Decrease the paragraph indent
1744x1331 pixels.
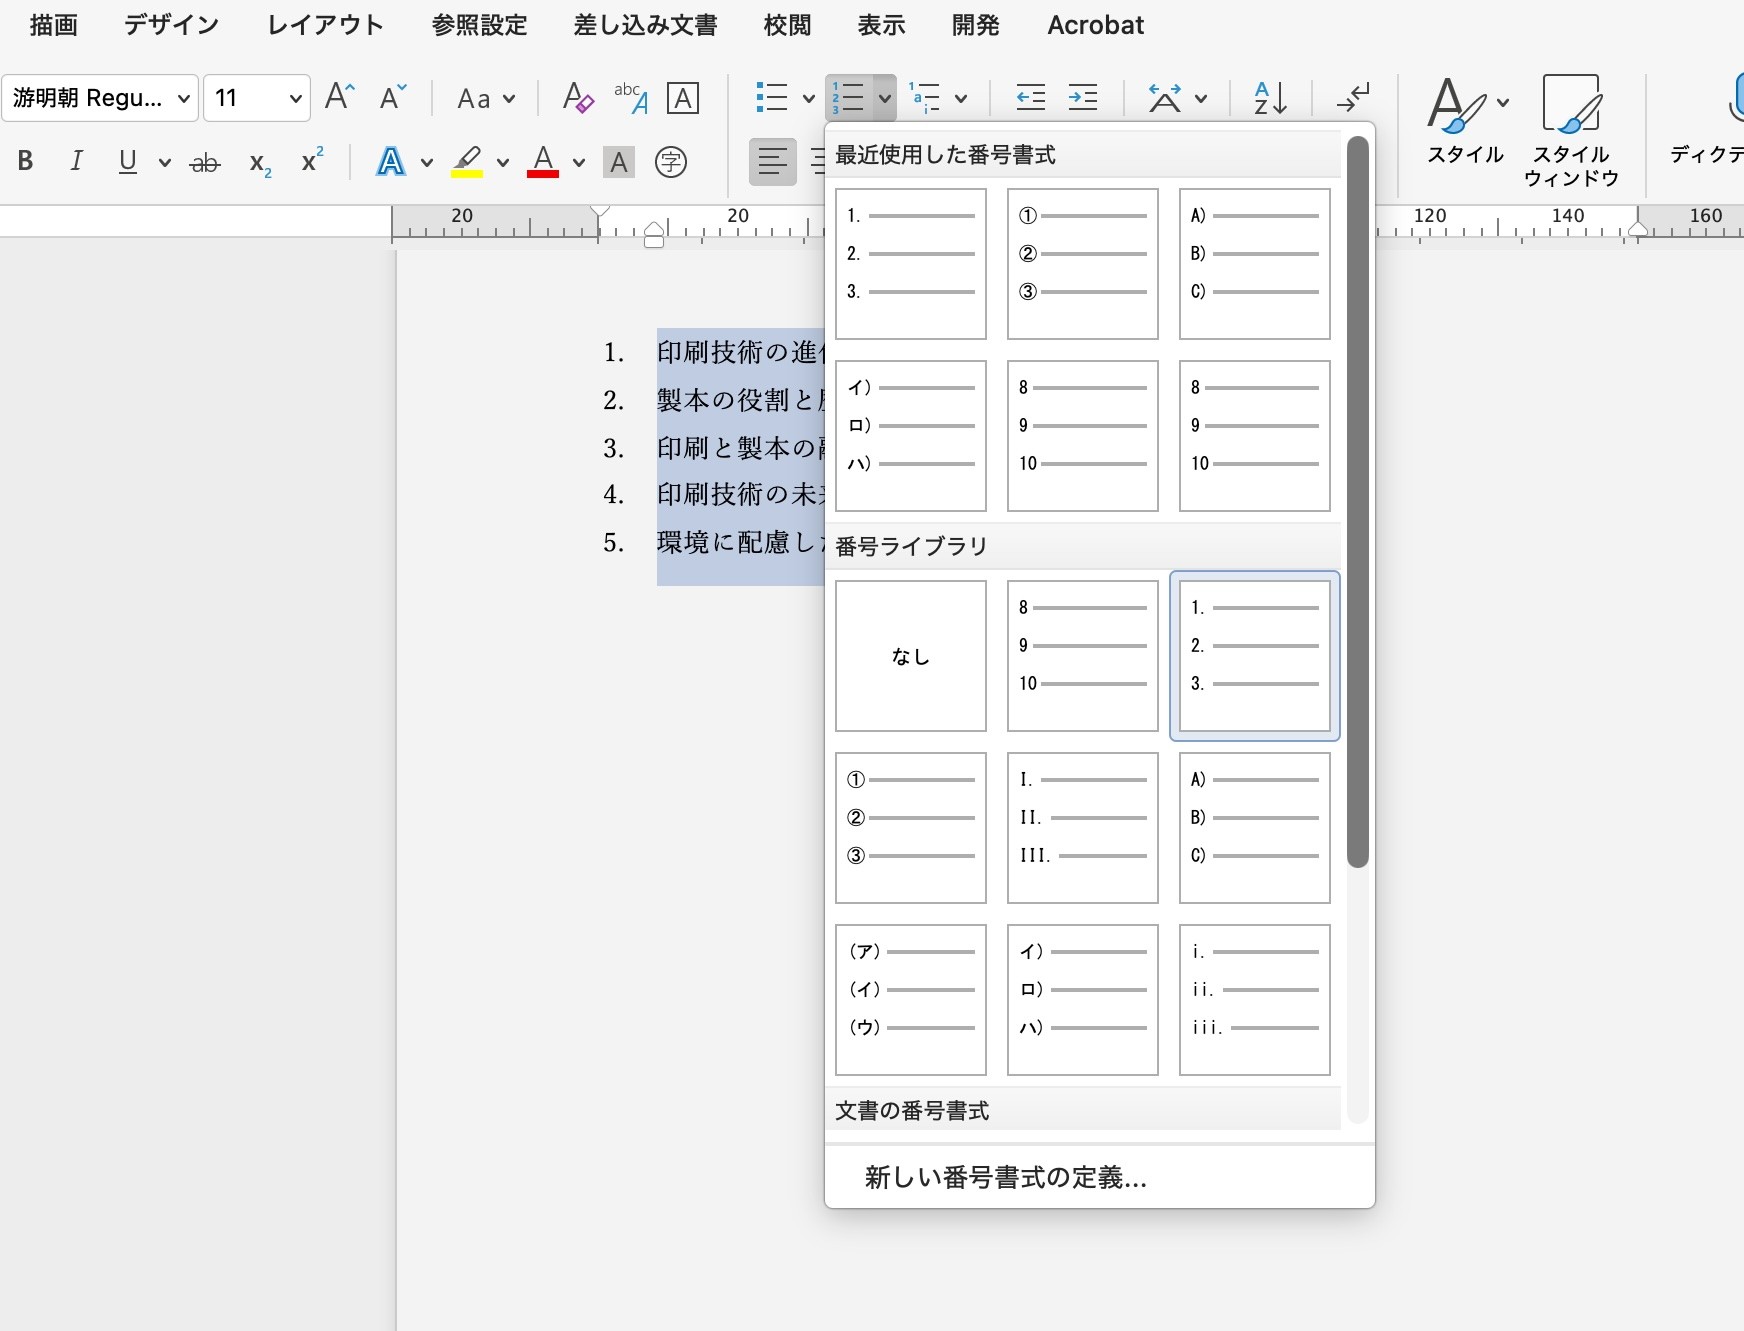coord(1030,97)
